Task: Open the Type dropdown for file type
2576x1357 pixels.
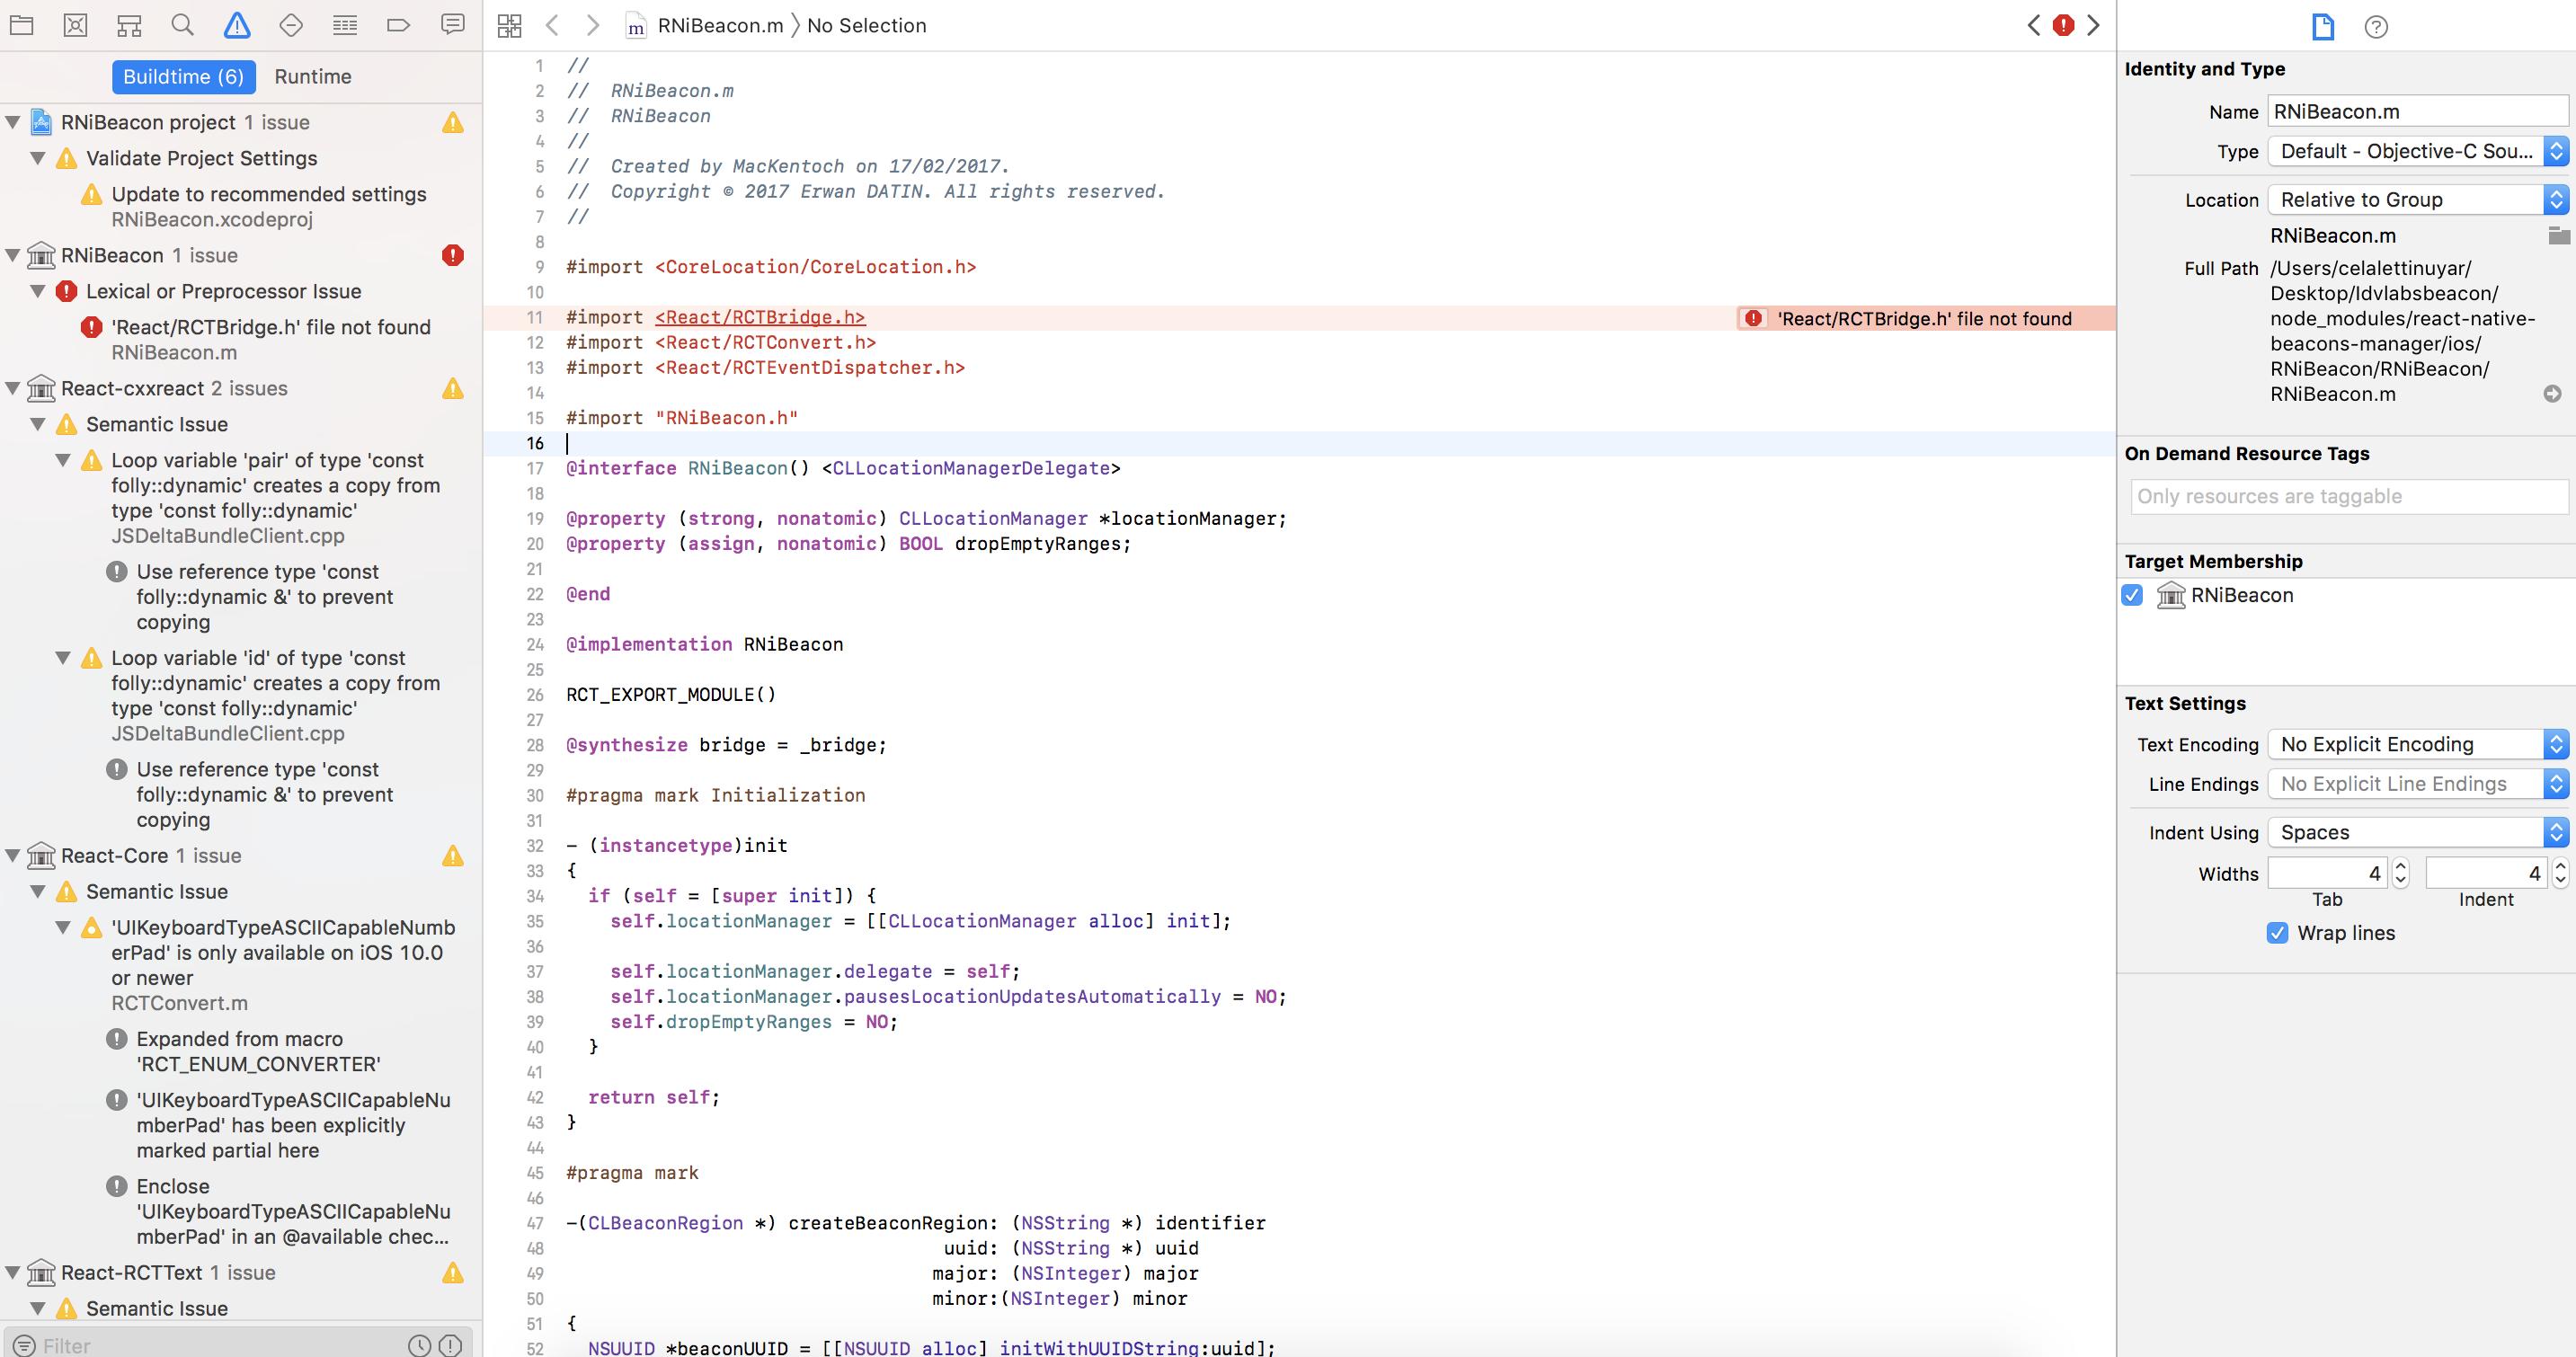Action: 2417,151
